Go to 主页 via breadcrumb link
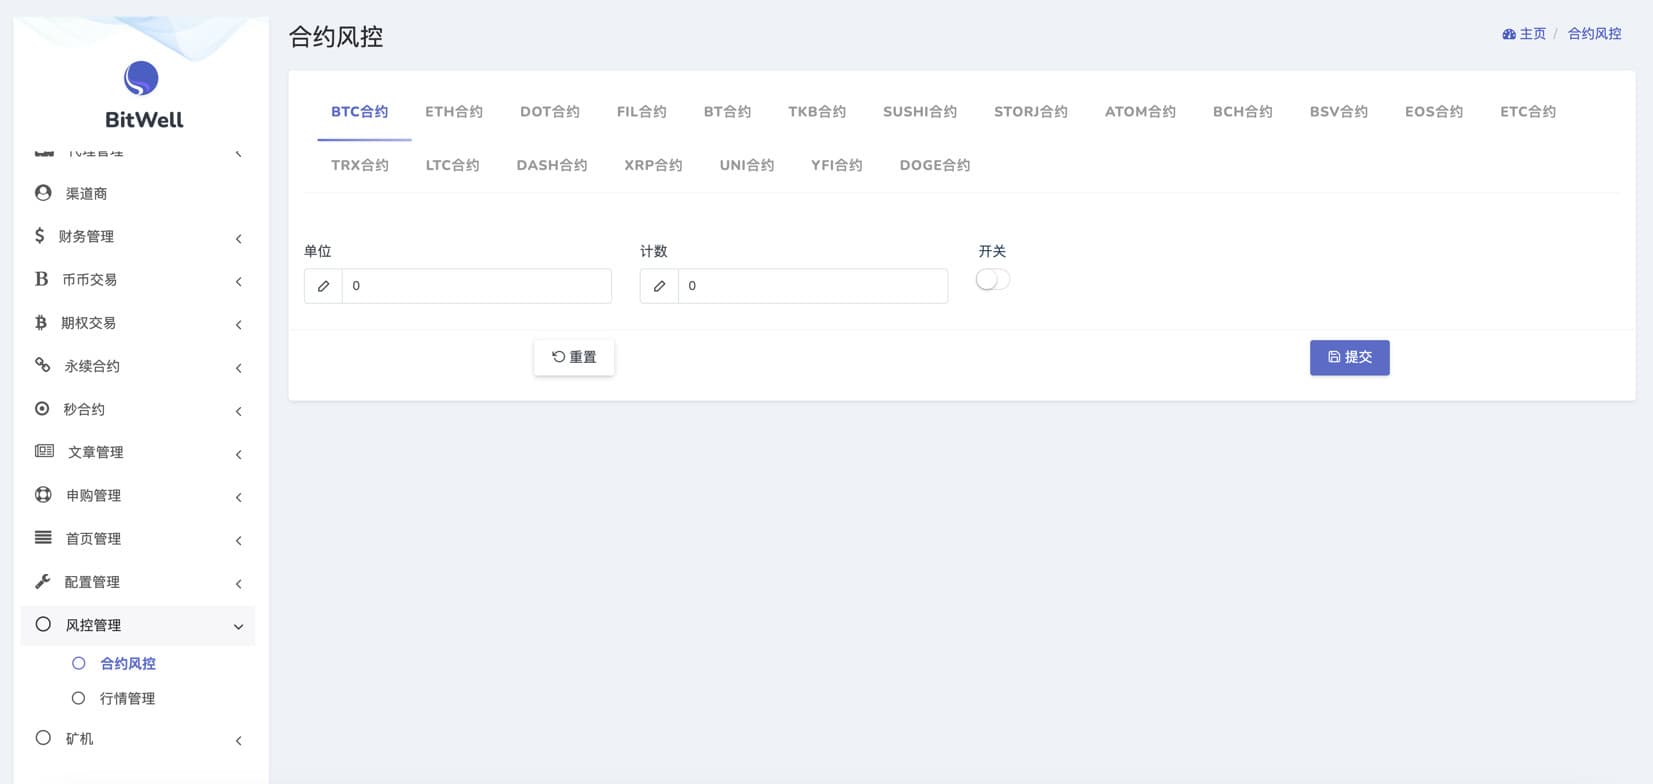 pos(1524,34)
